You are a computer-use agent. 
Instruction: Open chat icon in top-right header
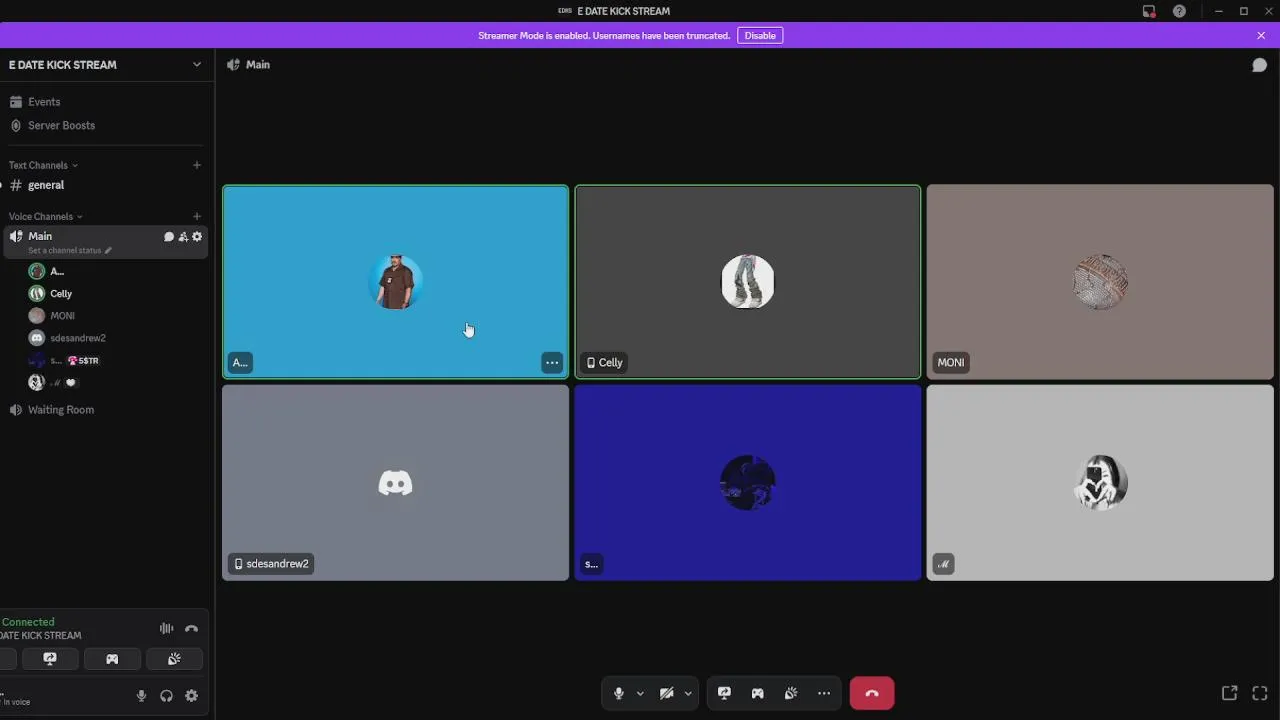click(1259, 65)
